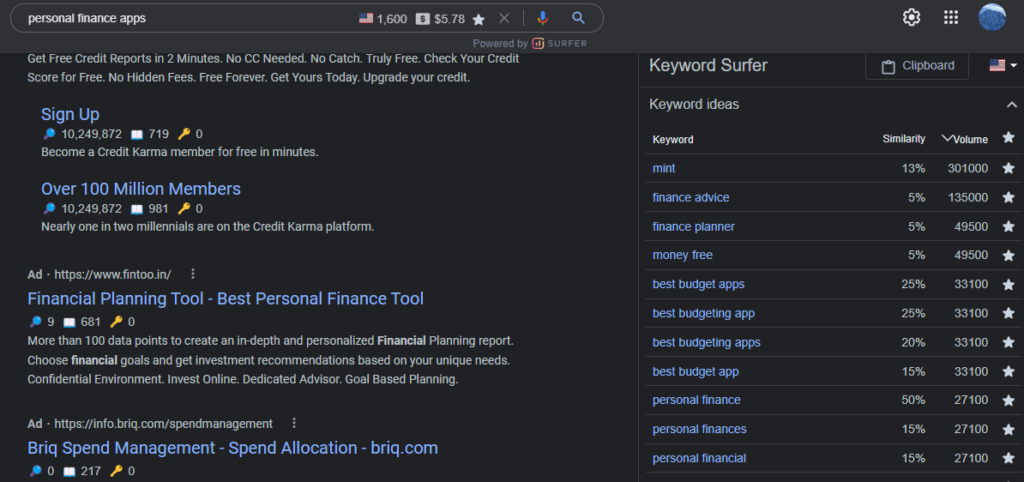Click the word count icon under the Fintoo ad

click(69, 321)
